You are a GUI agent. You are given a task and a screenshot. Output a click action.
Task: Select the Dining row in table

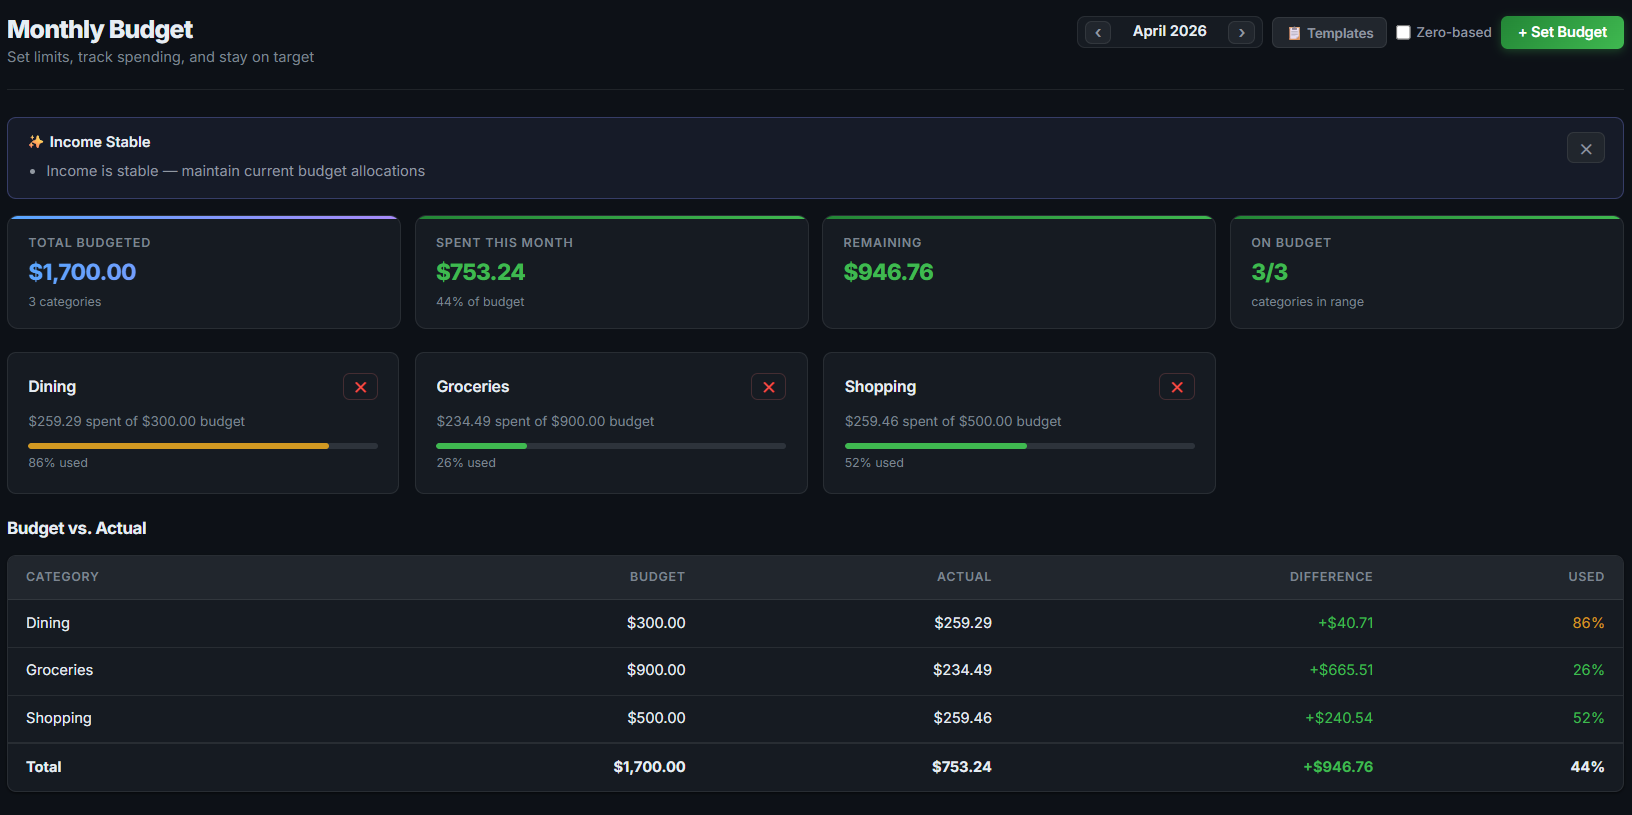point(815,623)
